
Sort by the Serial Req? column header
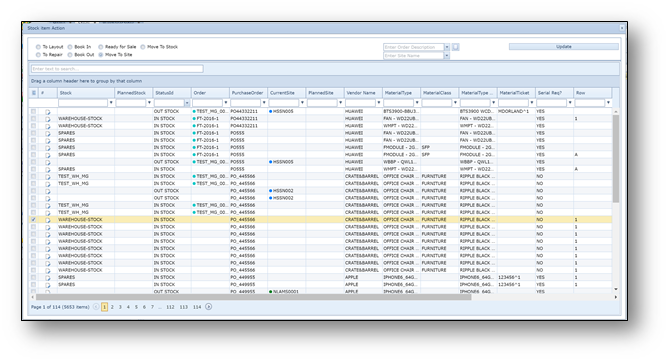tap(554, 93)
